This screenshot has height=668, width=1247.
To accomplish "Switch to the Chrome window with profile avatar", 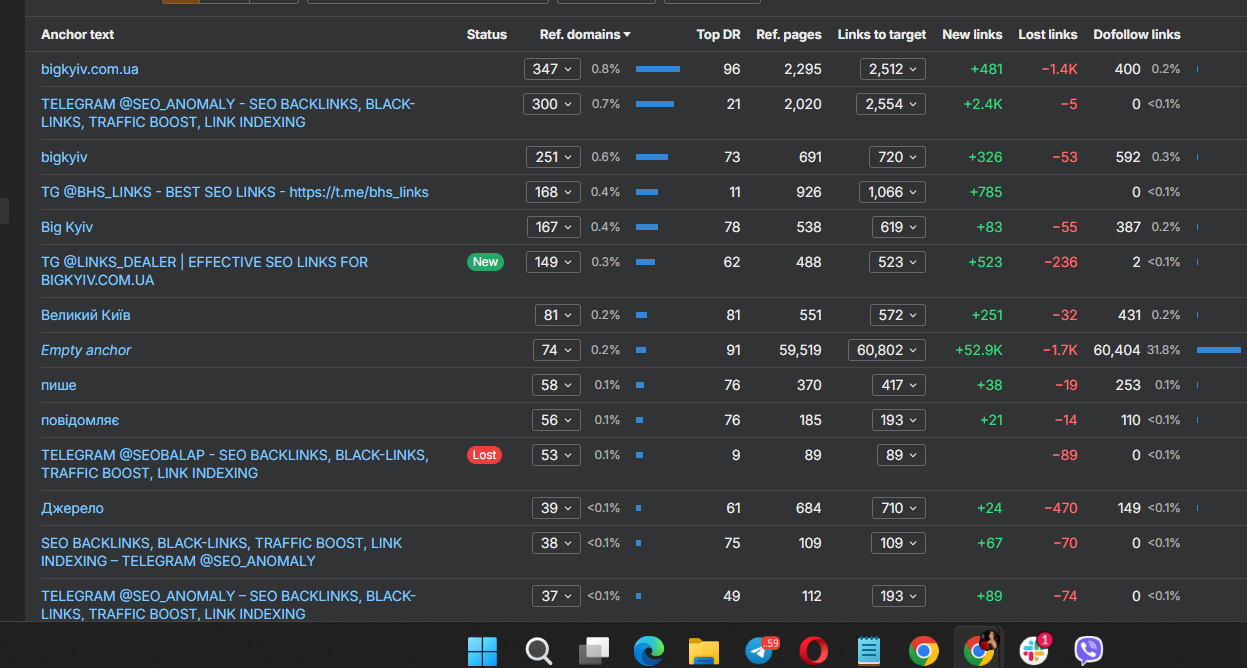I will click(979, 650).
